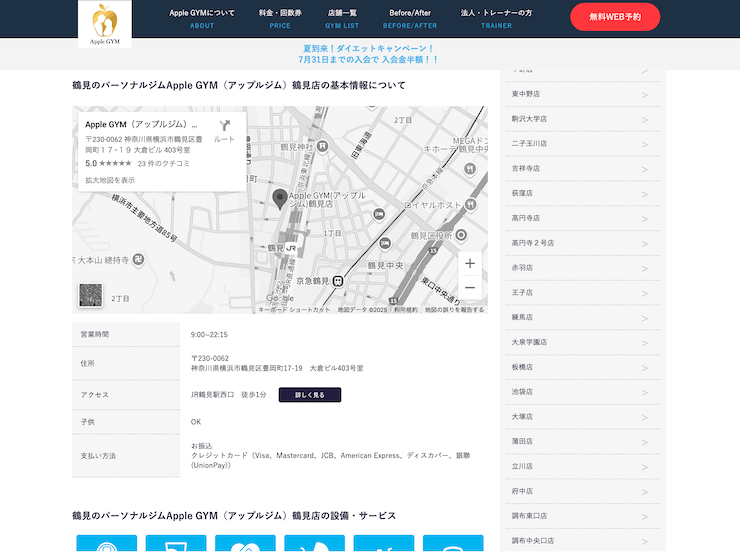Open 二子玉川店 in the sidebar

583,143
